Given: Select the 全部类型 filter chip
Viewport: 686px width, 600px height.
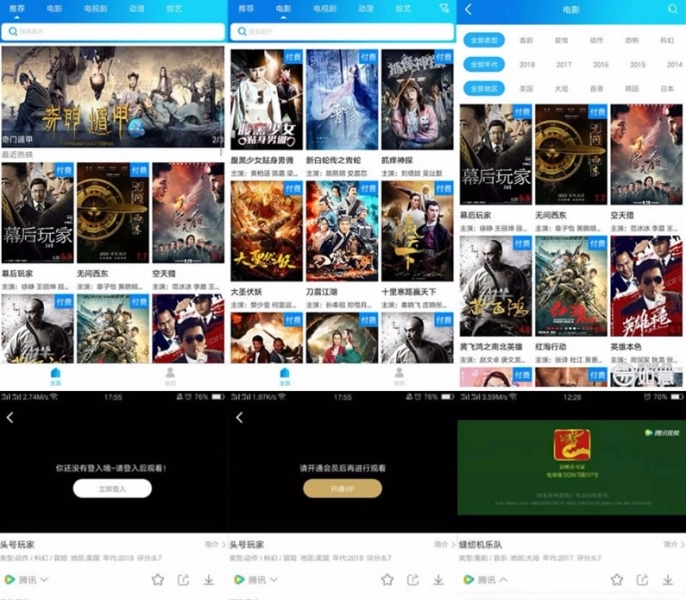Looking at the screenshot, I should click(484, 40).
